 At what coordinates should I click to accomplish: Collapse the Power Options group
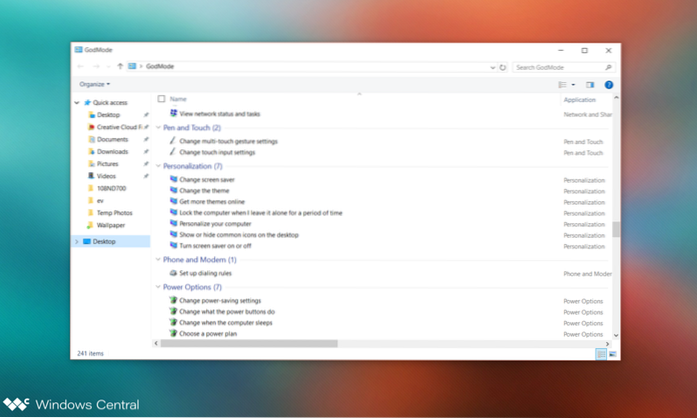coord(159,287)
